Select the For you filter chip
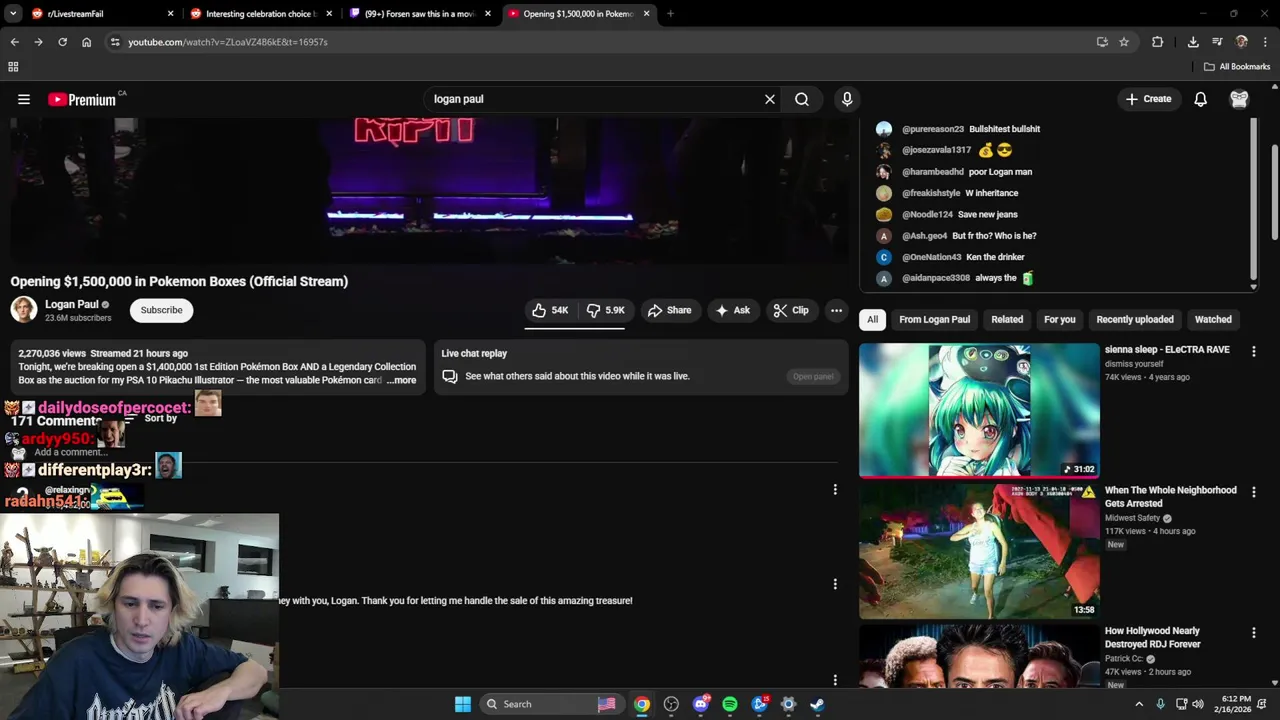The height and width of the screenshot is (720, 1280). point(1059,319)
